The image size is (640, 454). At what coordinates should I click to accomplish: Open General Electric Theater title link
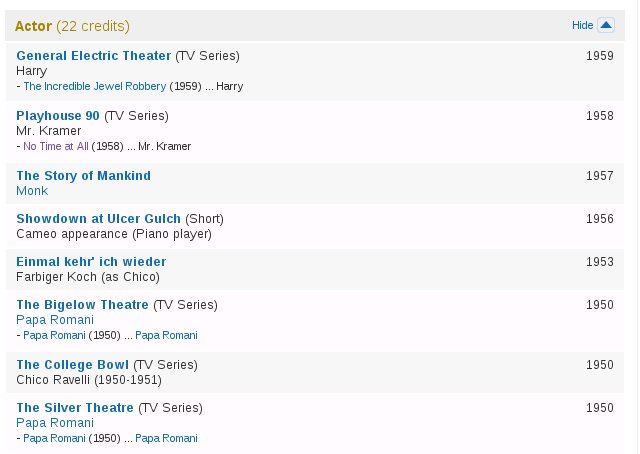pos(94,56)
